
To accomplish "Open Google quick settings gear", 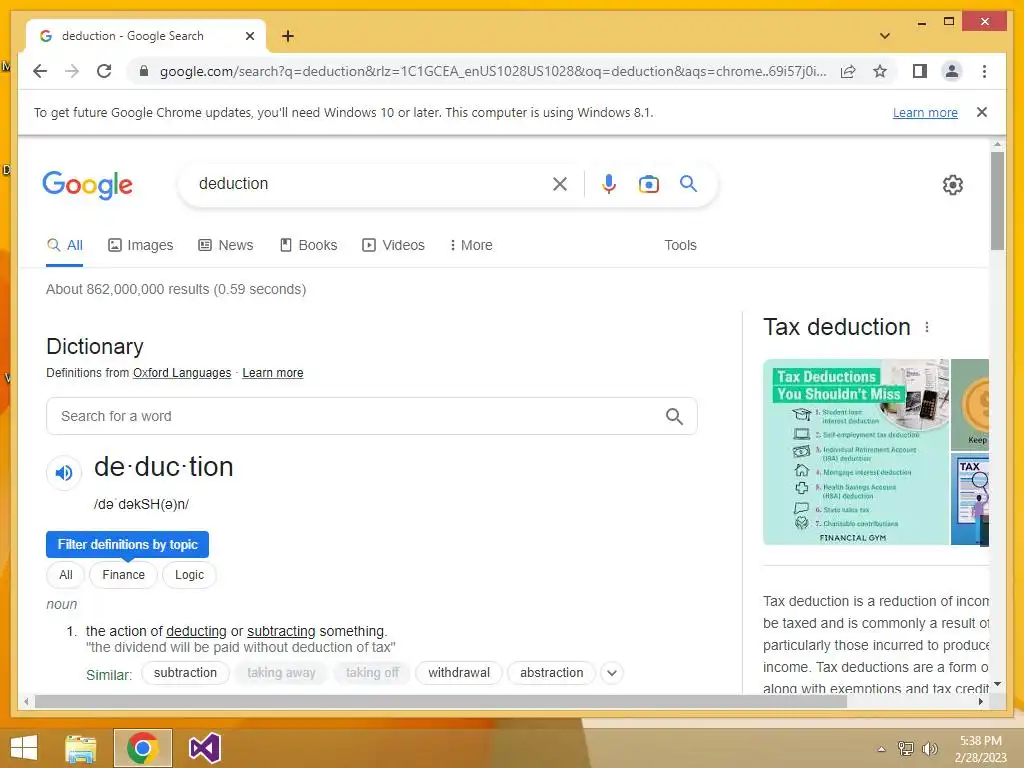I will (953, 185).
